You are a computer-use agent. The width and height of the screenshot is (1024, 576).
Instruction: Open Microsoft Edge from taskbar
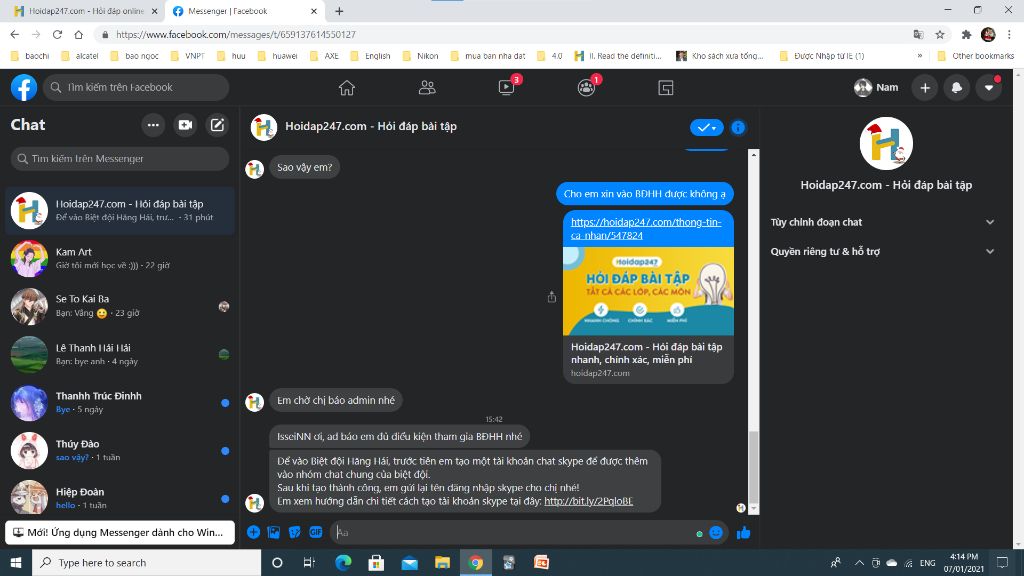(x=344, y=562)
